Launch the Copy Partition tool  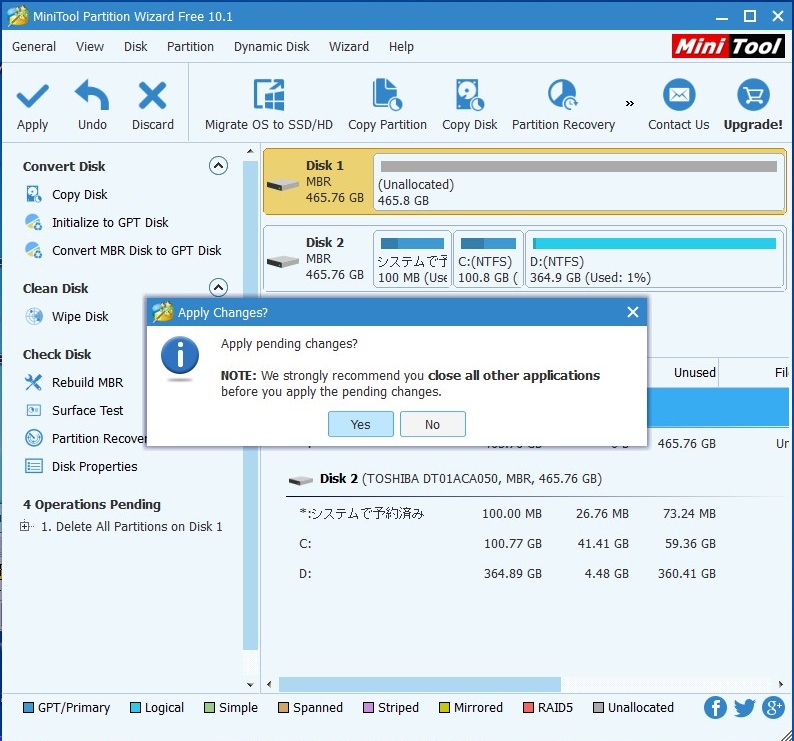(387, 104)
